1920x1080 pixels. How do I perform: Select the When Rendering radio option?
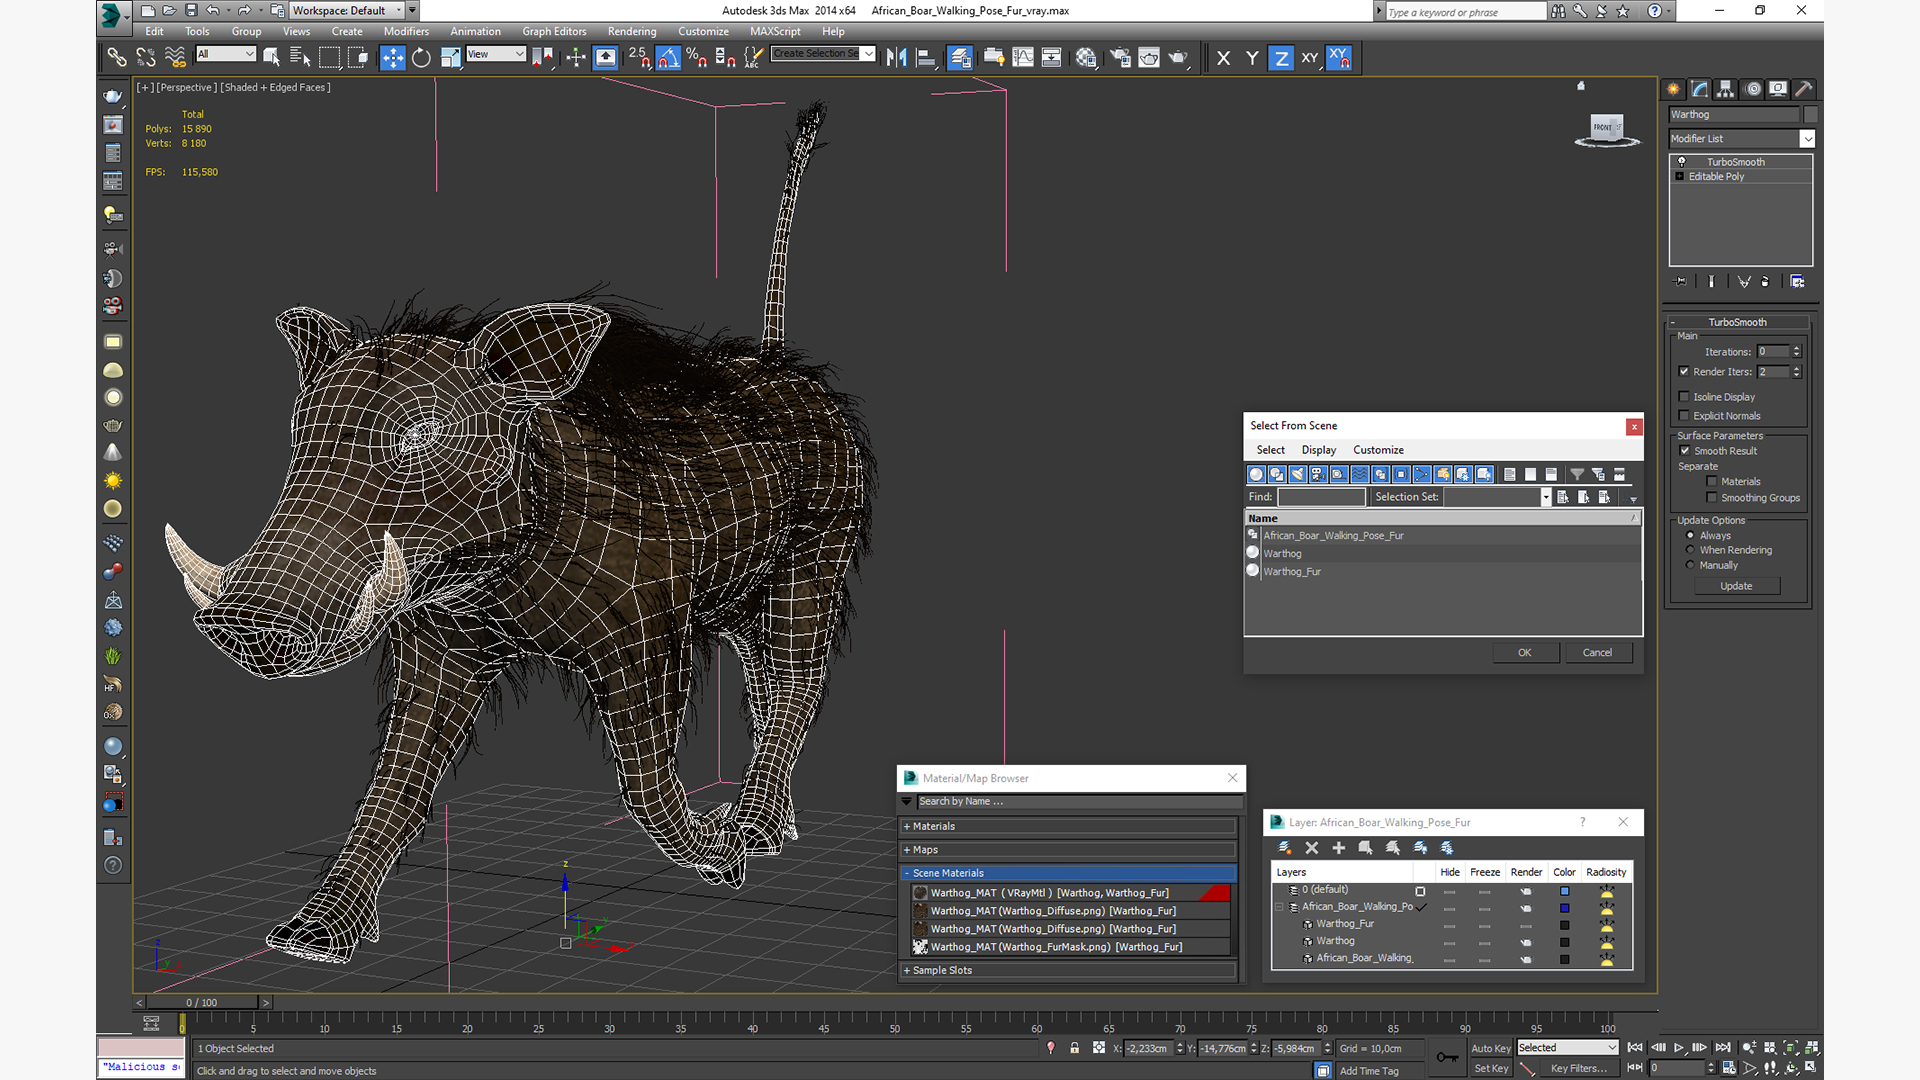(x=1691, y=550)
